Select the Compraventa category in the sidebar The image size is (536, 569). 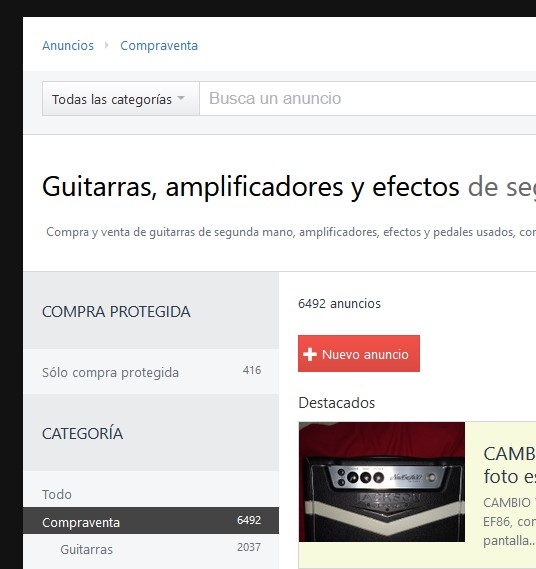click(x=151, y=521)
